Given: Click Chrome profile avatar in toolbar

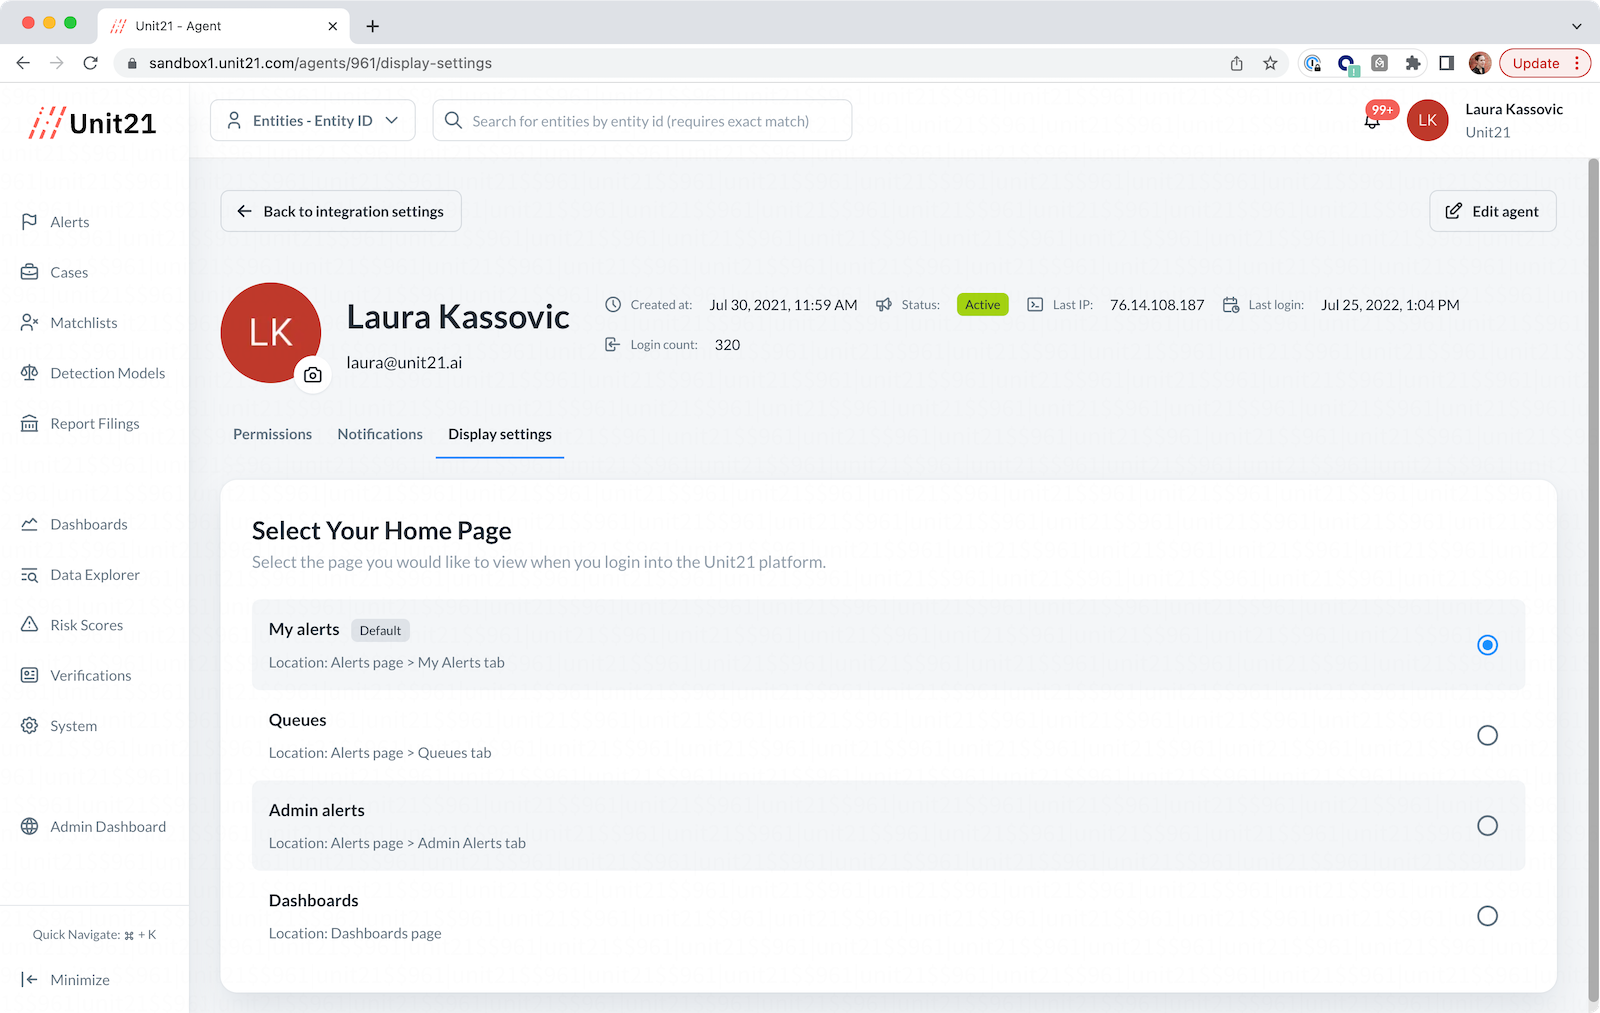Looking at the screenshot, I should click(1480, 63).
